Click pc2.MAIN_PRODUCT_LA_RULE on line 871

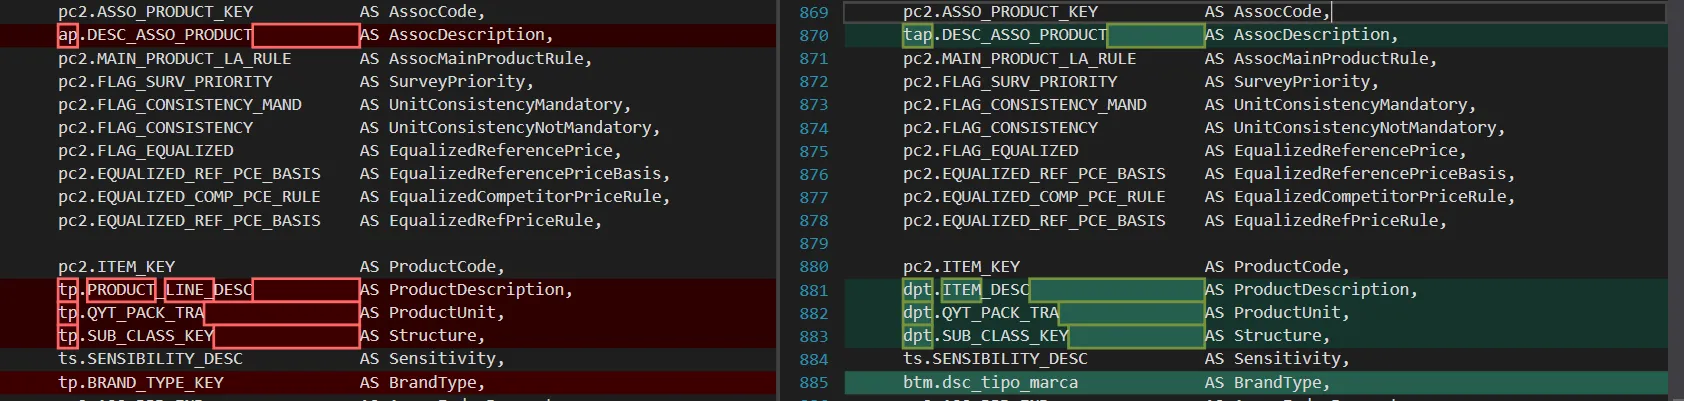tap(1020, 59)
